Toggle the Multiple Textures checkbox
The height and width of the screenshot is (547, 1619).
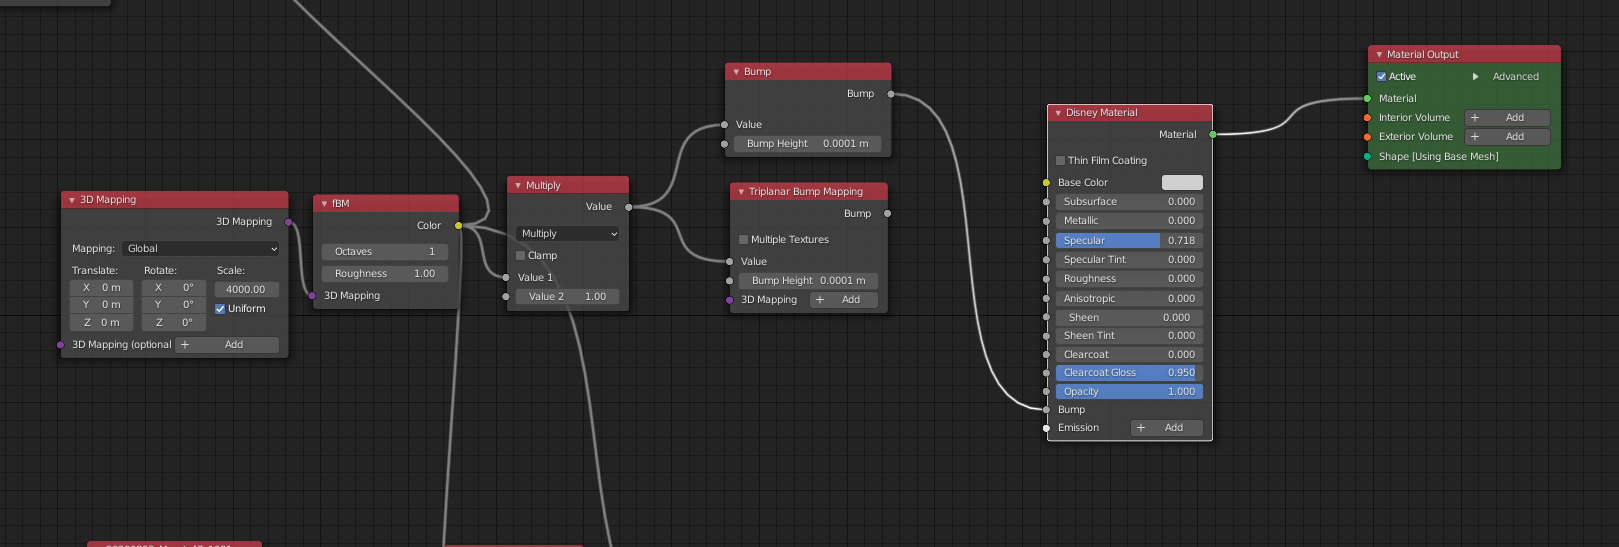point(744,240)
